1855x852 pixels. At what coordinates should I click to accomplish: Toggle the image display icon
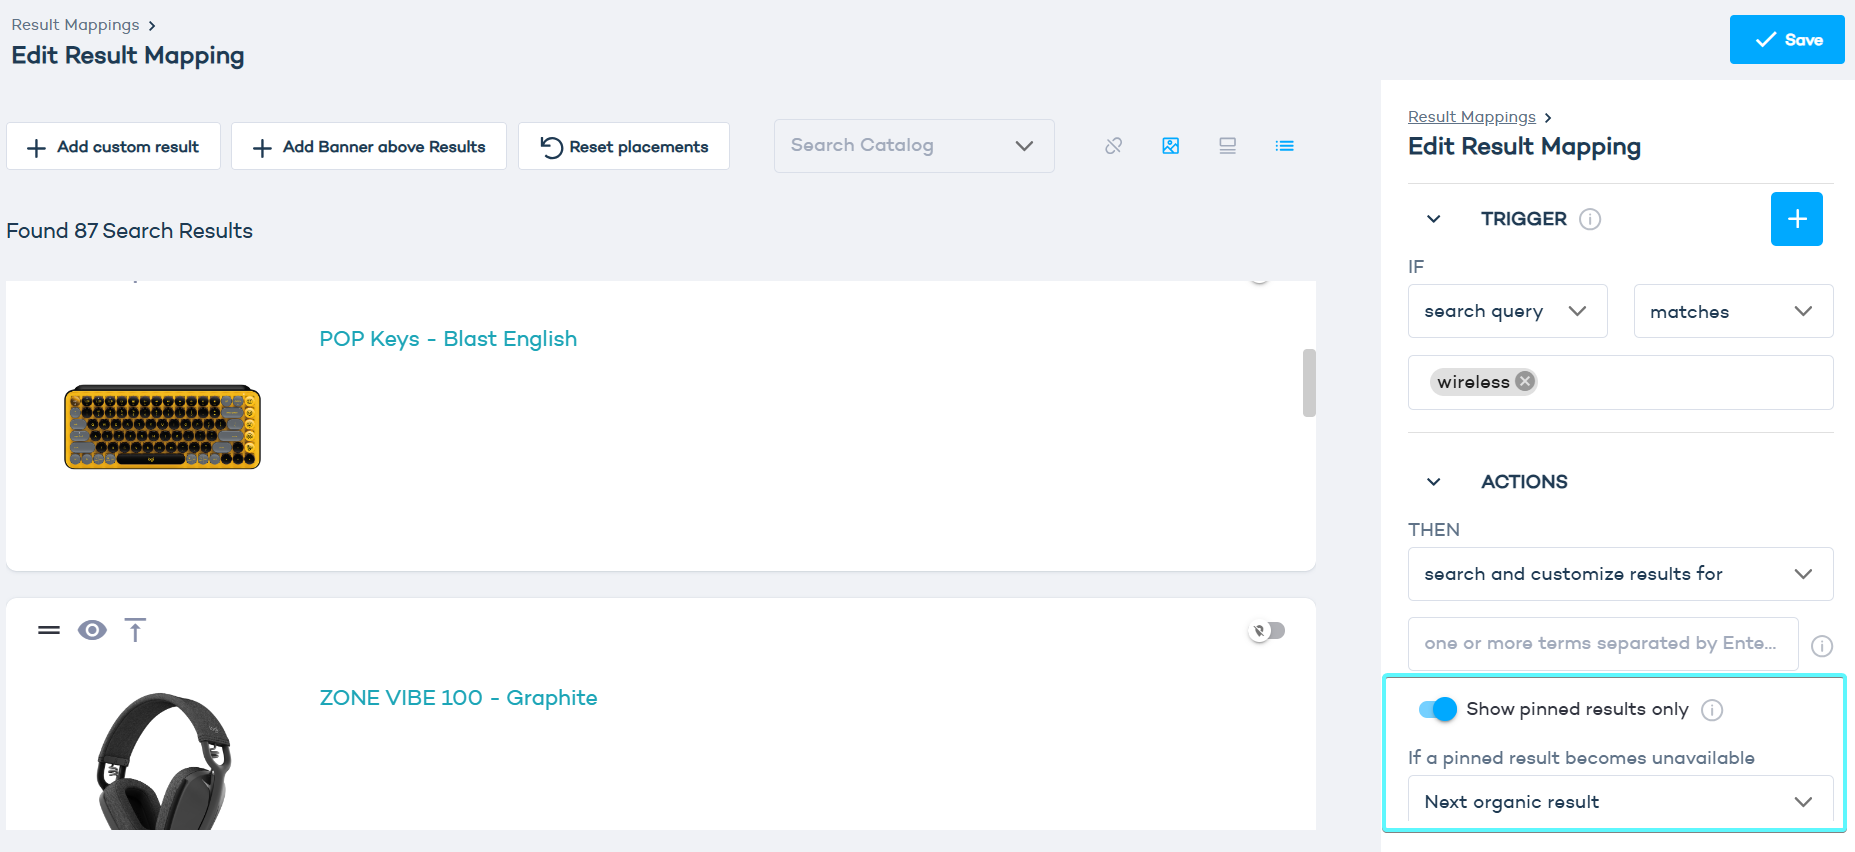click(1170, 146)
